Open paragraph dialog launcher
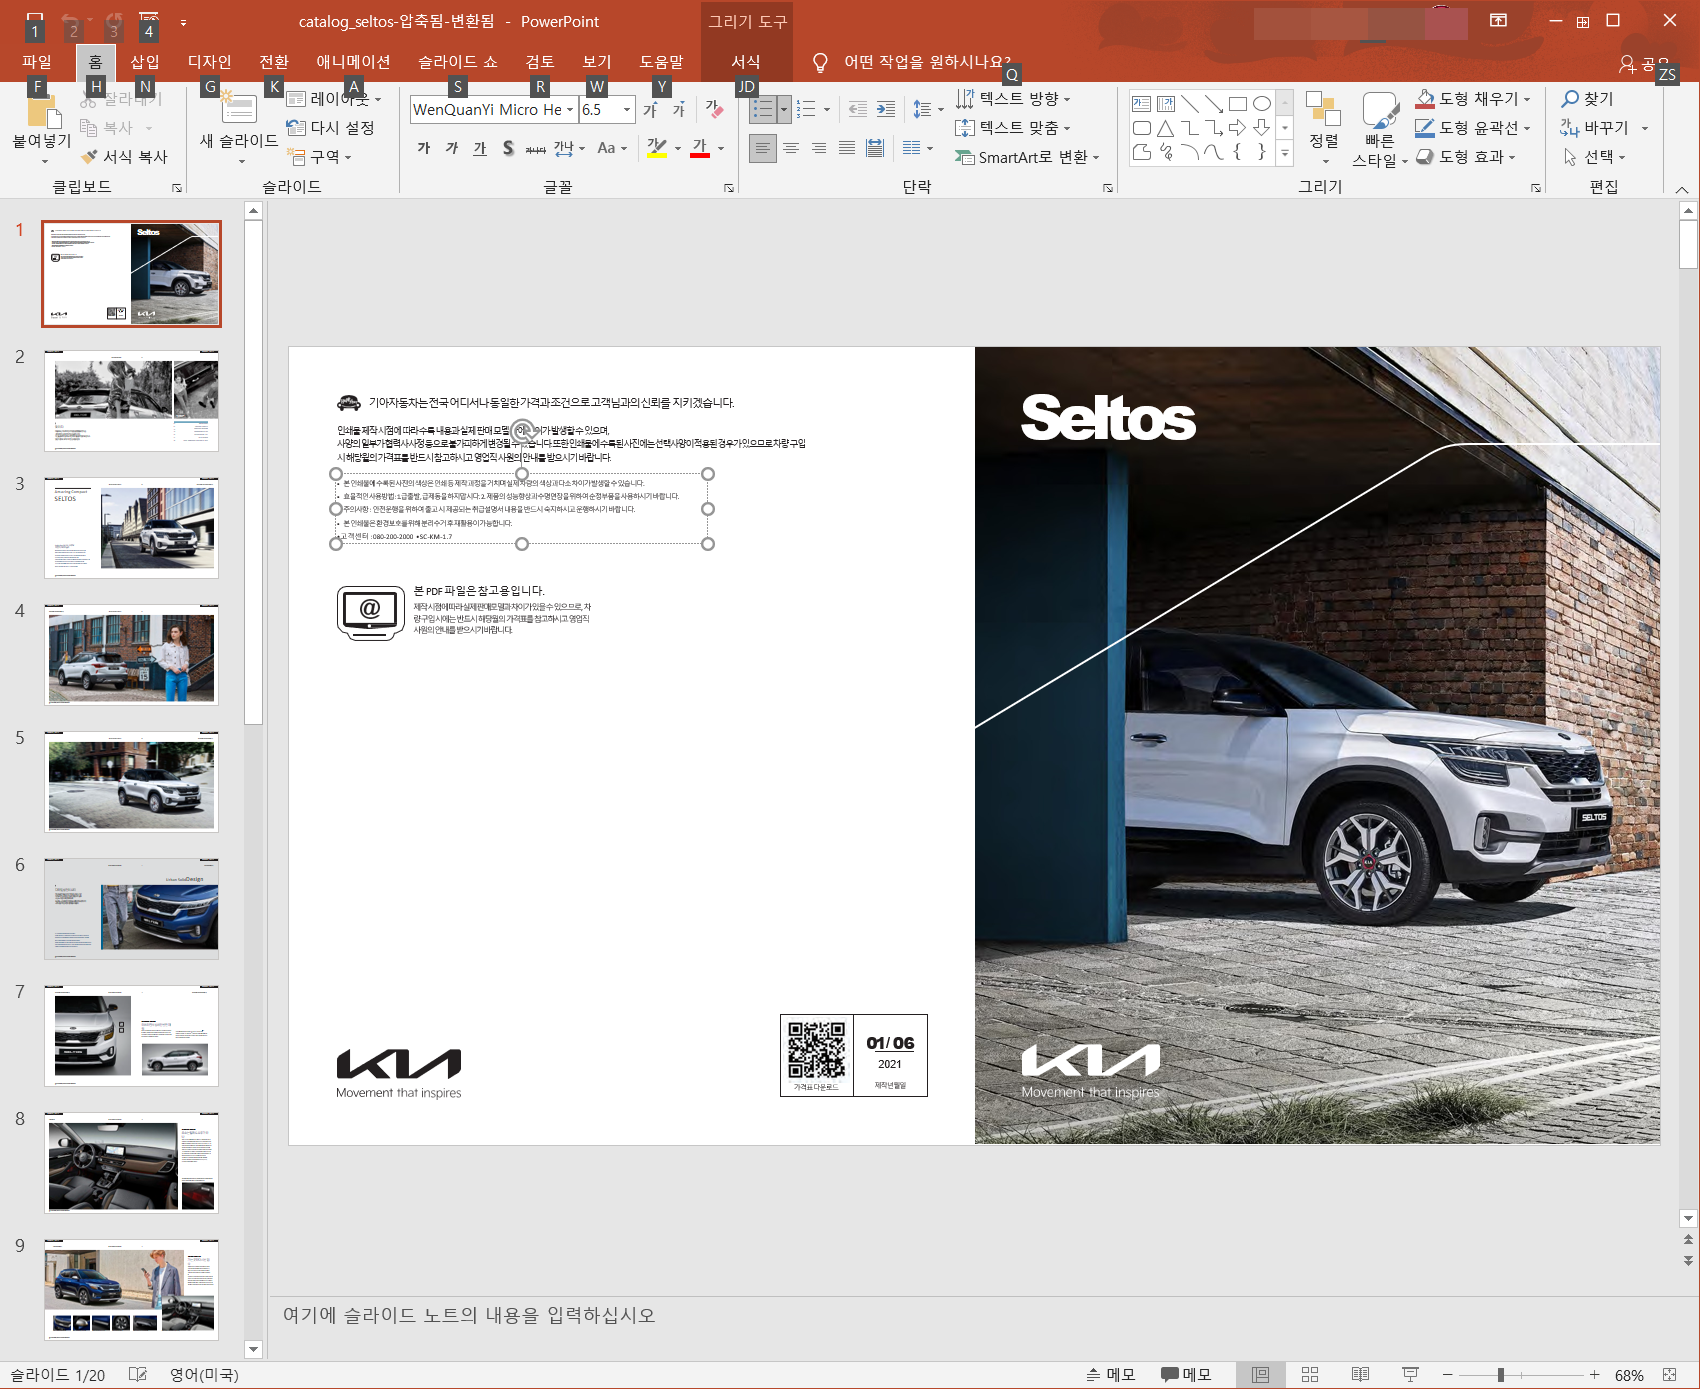Viewport: 1700px width, 1389px height. [x=1108, y=188]
